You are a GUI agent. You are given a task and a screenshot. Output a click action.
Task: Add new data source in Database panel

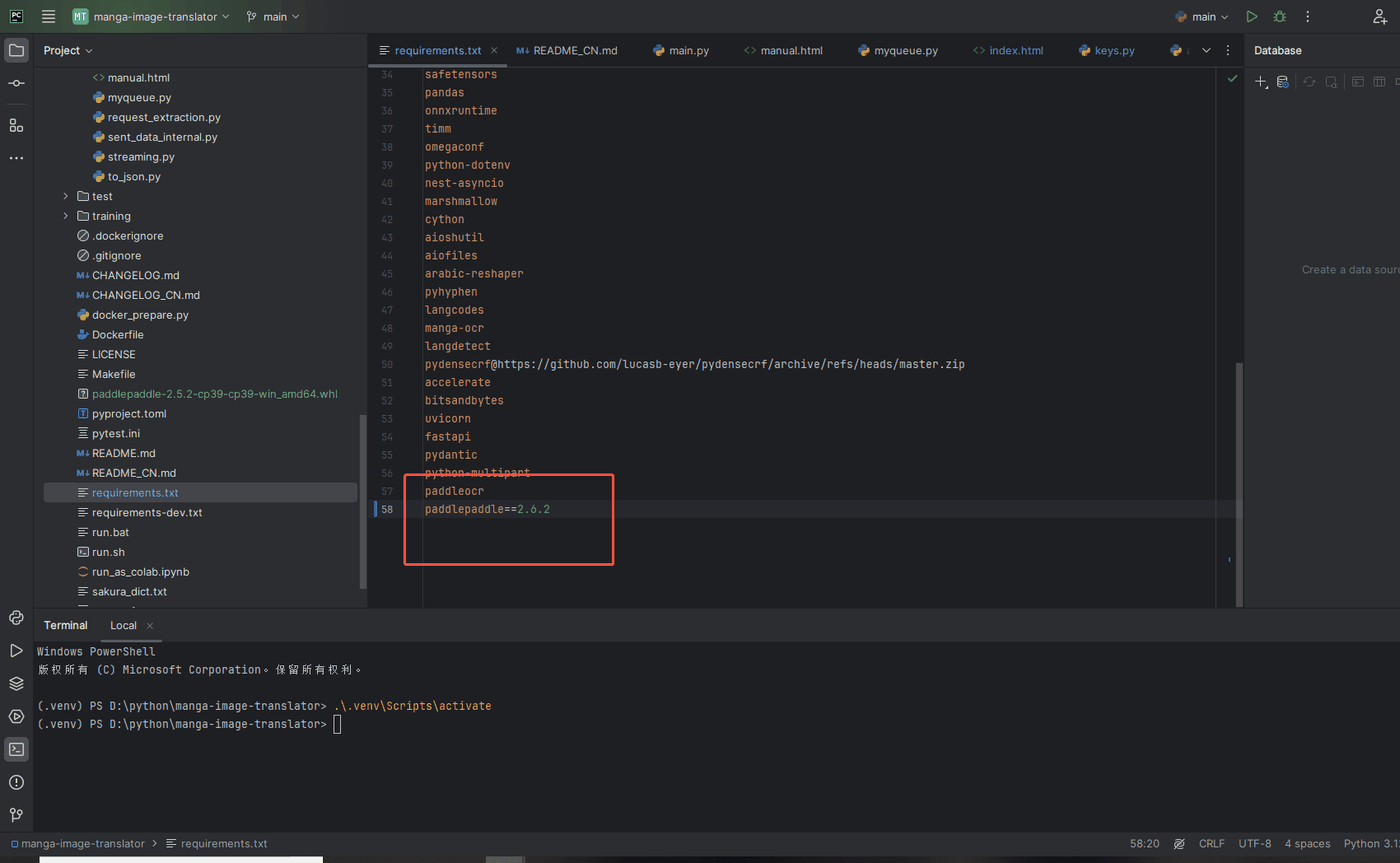point(1261,82)
